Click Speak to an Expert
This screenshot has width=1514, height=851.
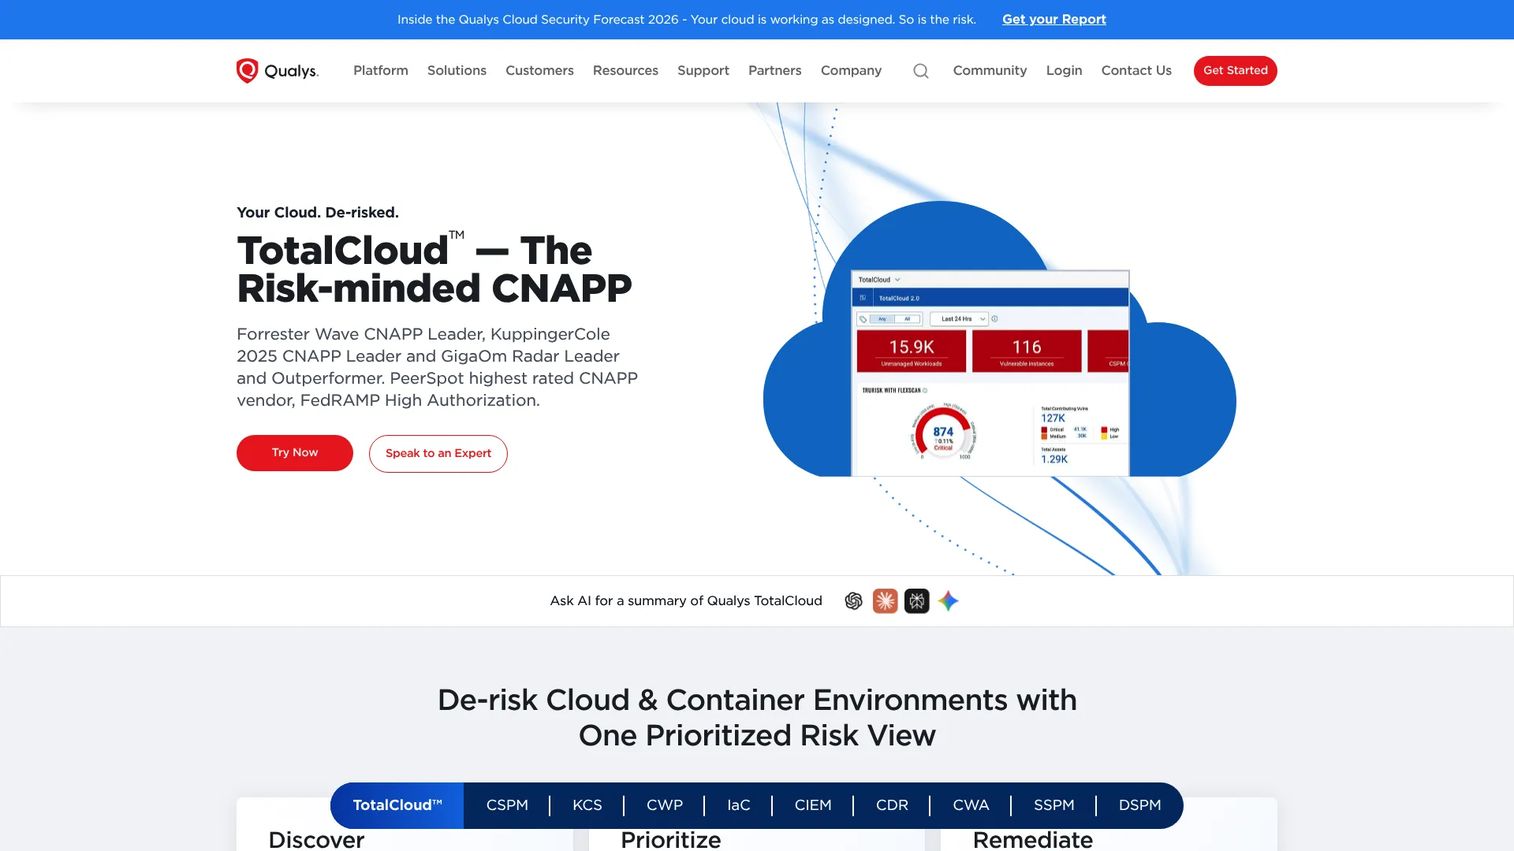[438, 453]
